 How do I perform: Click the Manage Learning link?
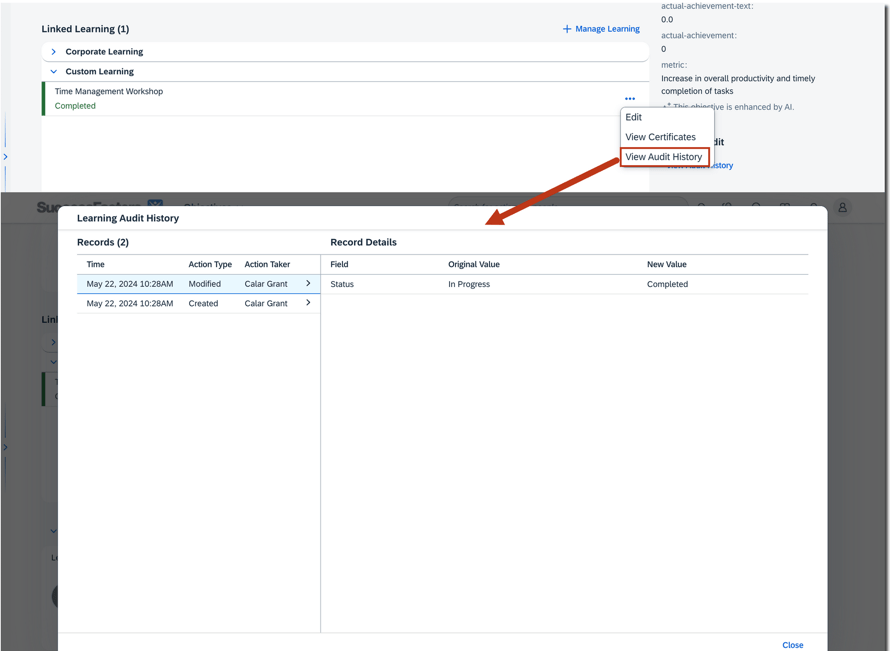point(607,29)
